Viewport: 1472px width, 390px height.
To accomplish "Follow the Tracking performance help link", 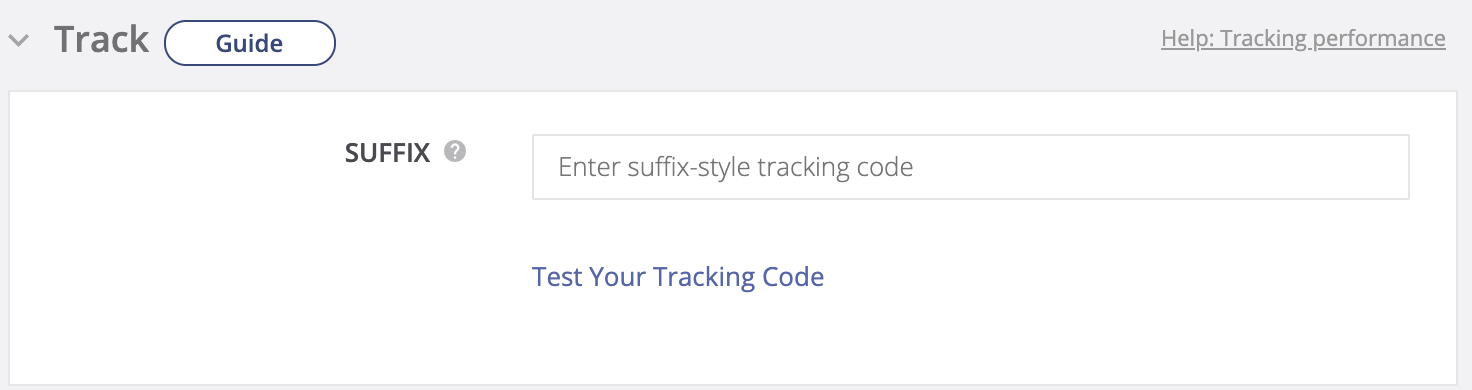I will tap(1303, 39).
